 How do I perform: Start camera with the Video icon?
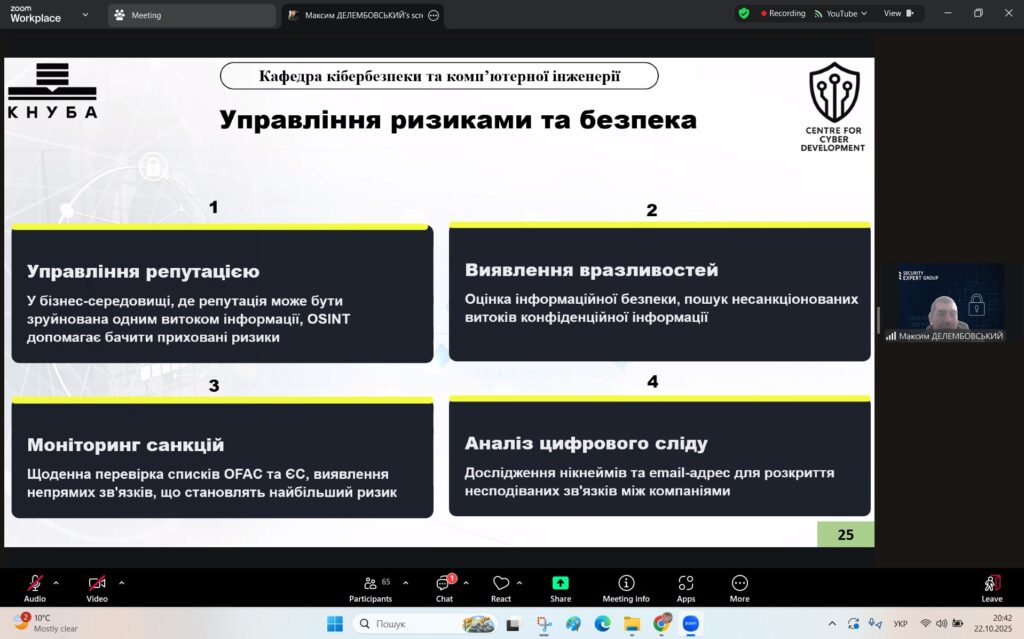(x=97, y=584)
